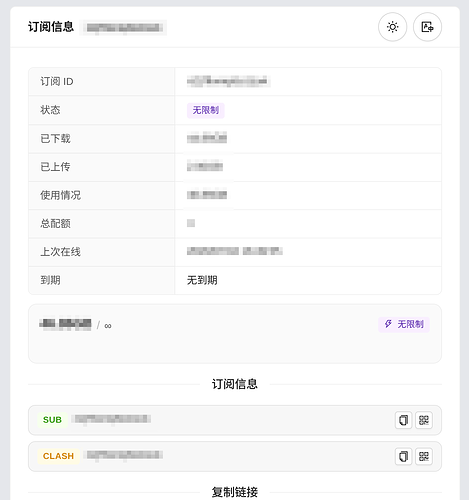Click the 到期 row label

(x=50, y=280)
